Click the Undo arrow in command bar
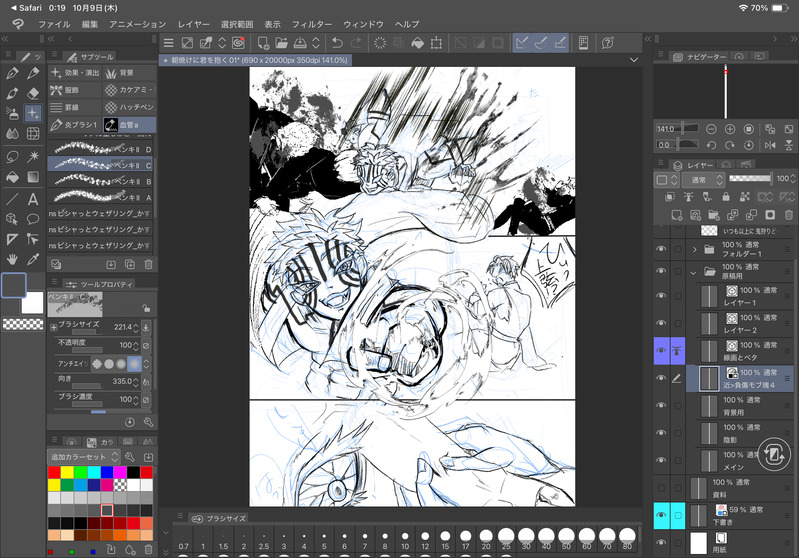Image resolution: width=799 pixels, height=558 pixels. pos(337,43)
